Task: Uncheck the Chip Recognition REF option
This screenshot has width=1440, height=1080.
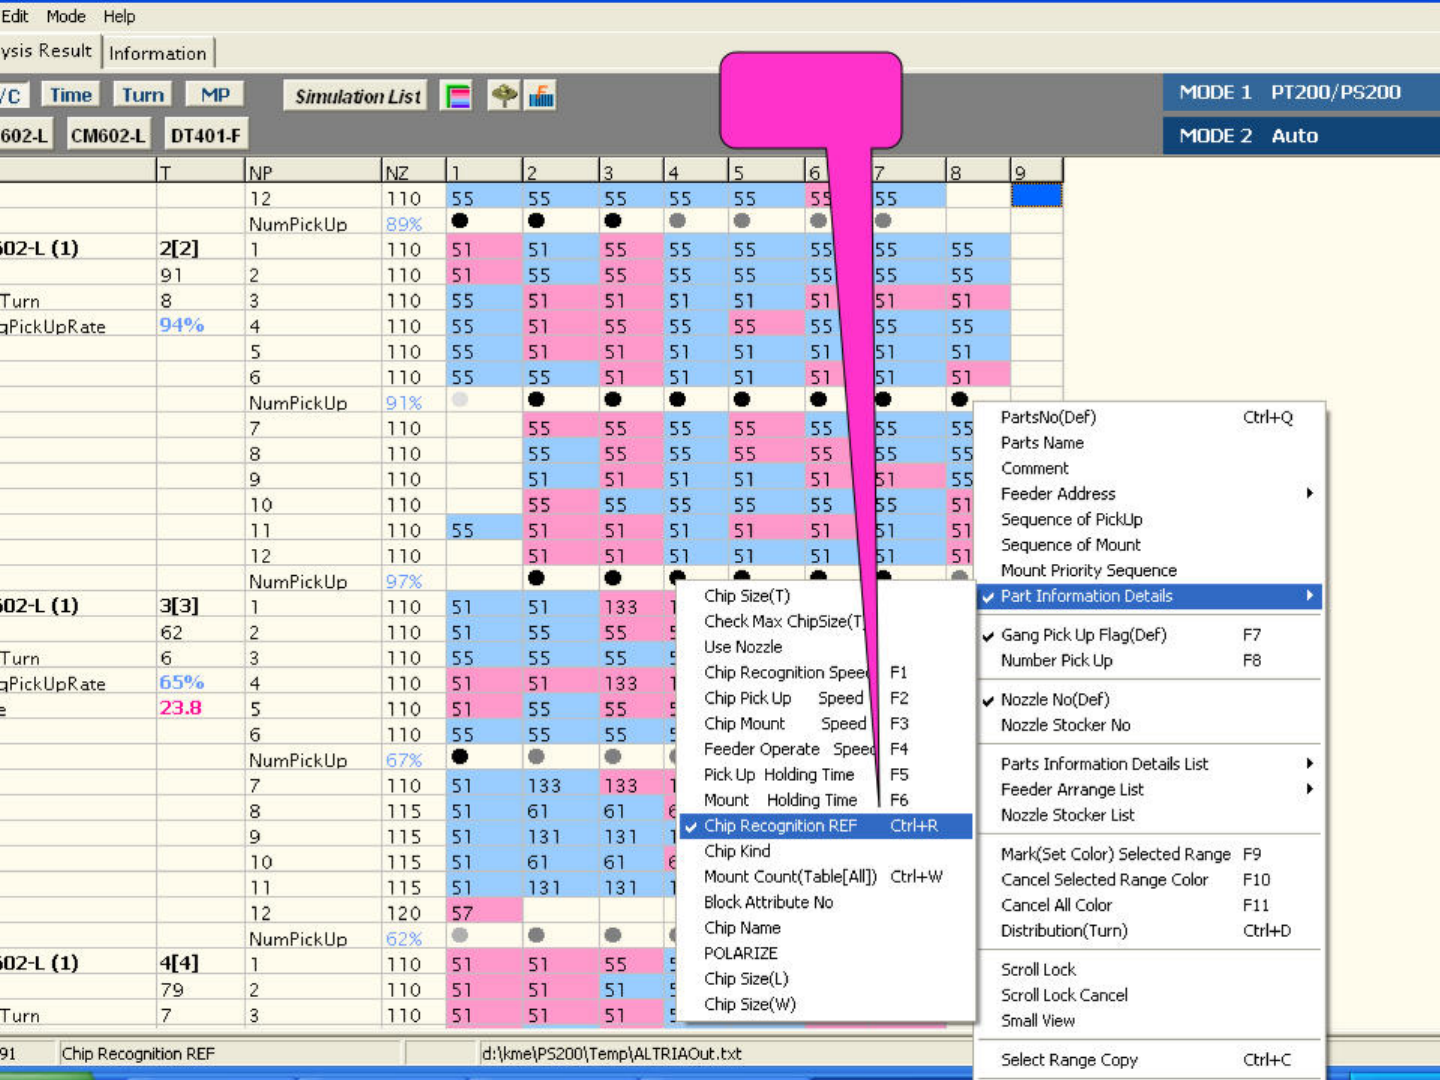Action: (780, 826)
